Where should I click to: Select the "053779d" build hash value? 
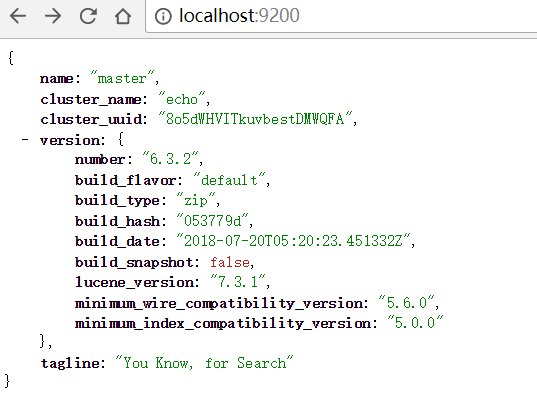coord(212,220)
